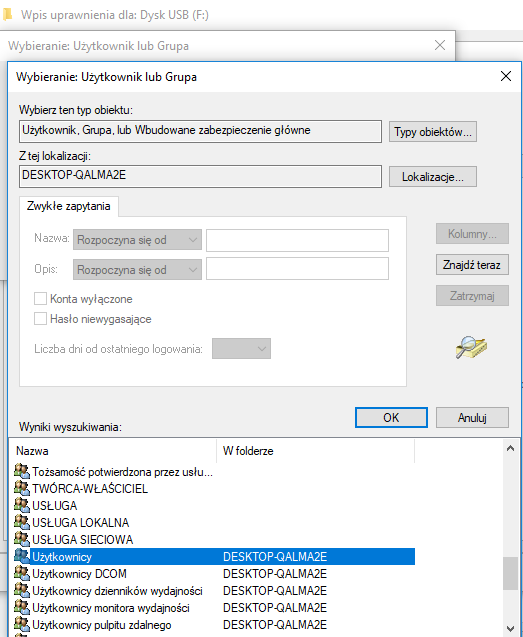Click the magnifying glass search icon
The image size is (523, 637).
pos(471,347)
